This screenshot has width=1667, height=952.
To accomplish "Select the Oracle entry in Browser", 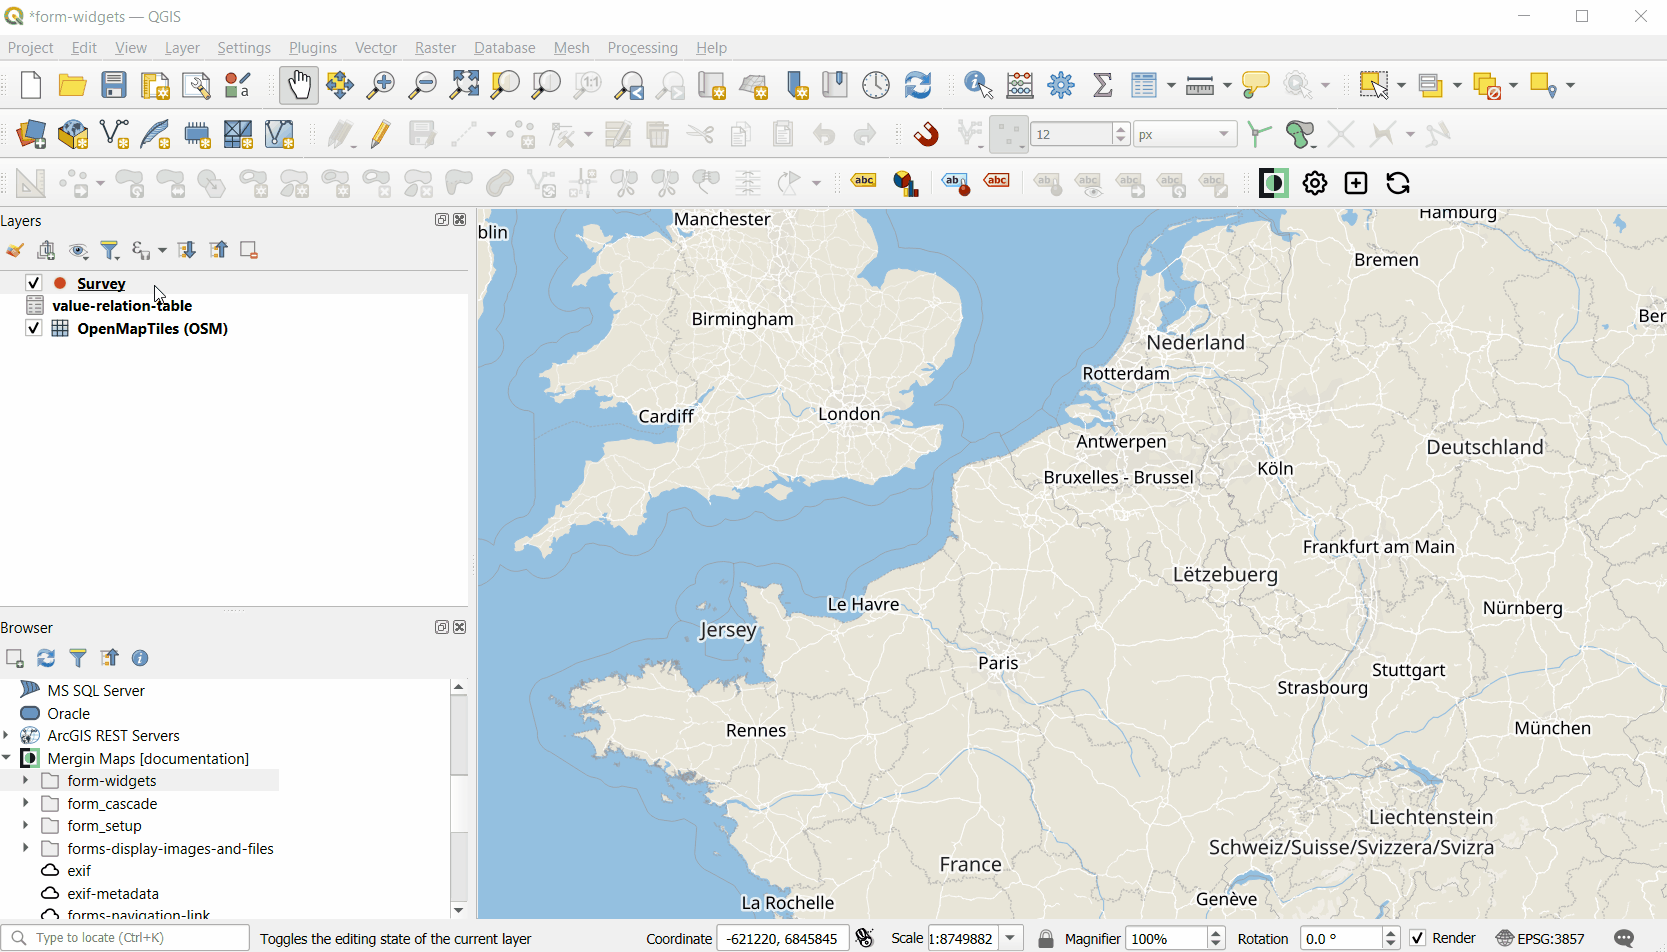I will (69, 713).
